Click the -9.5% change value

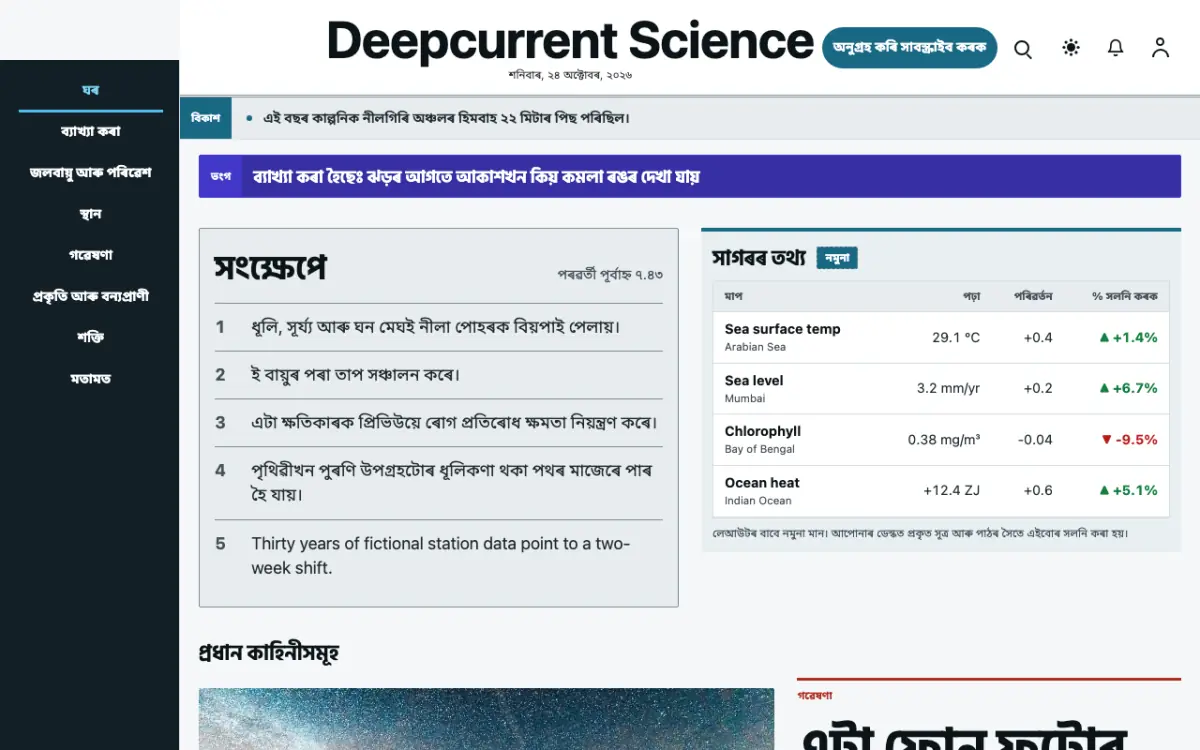tap(1129, 439)
